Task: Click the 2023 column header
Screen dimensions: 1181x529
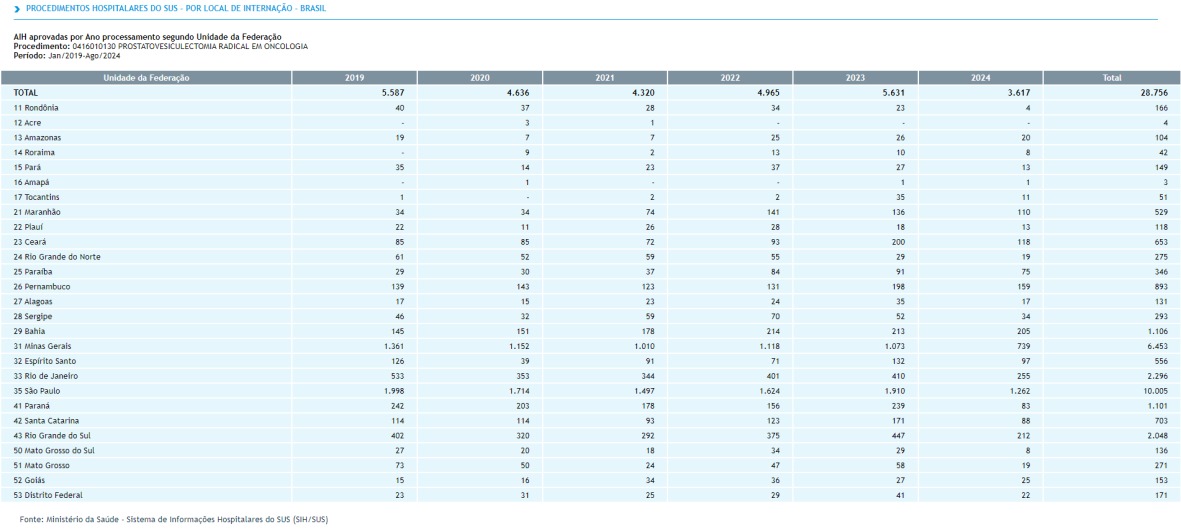Action: [855, 77]
